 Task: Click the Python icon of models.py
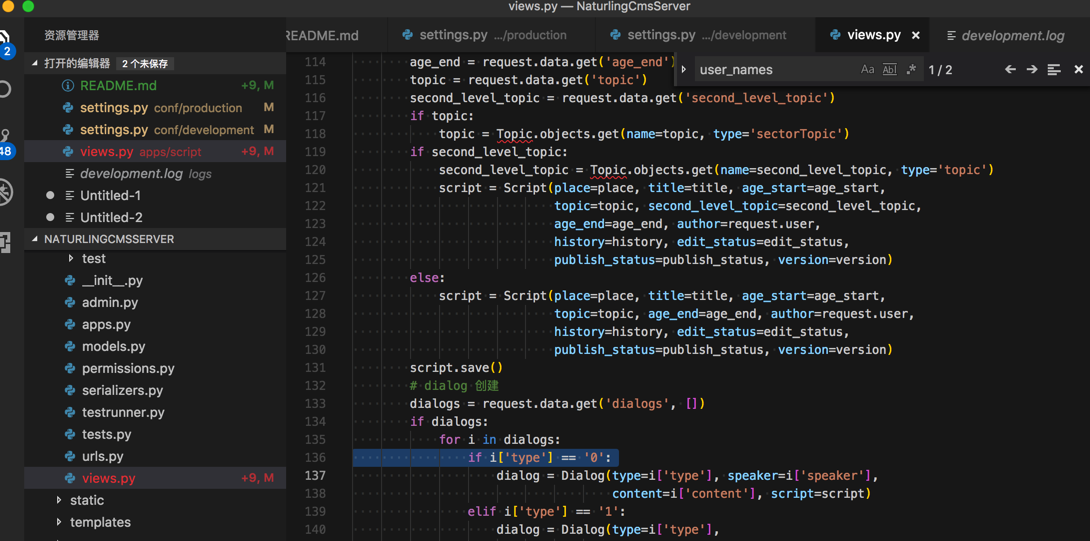70,346
